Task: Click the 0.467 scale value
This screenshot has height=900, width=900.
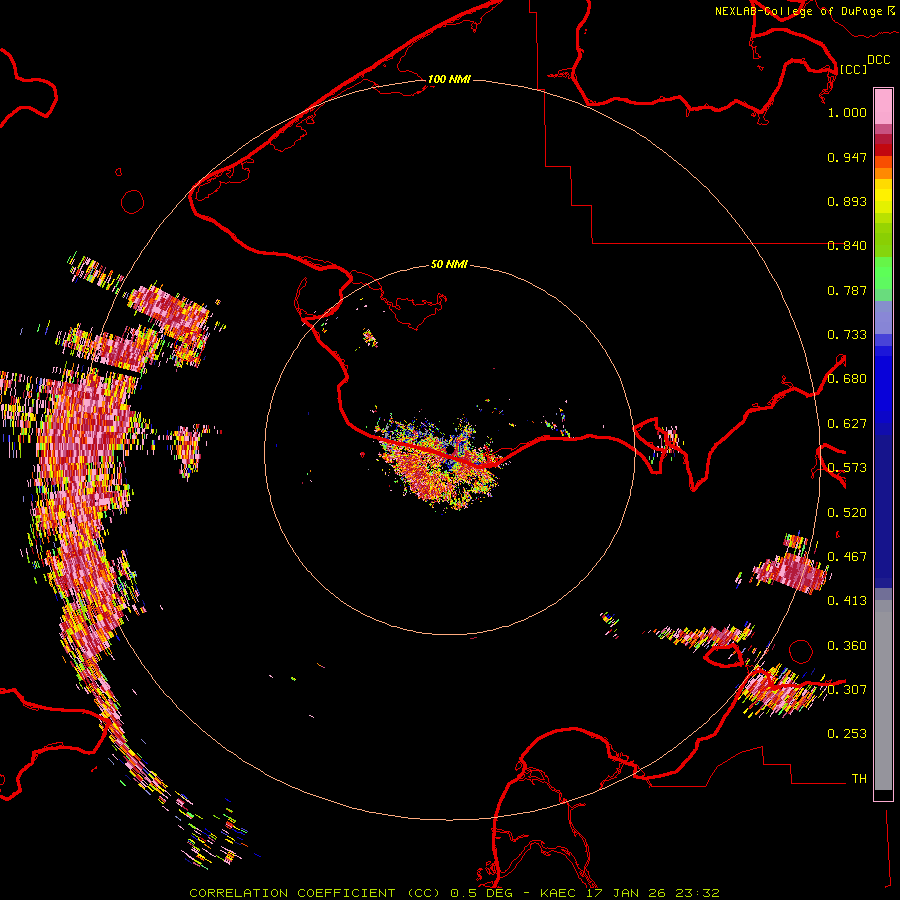Action: click(x=847, y=557)
